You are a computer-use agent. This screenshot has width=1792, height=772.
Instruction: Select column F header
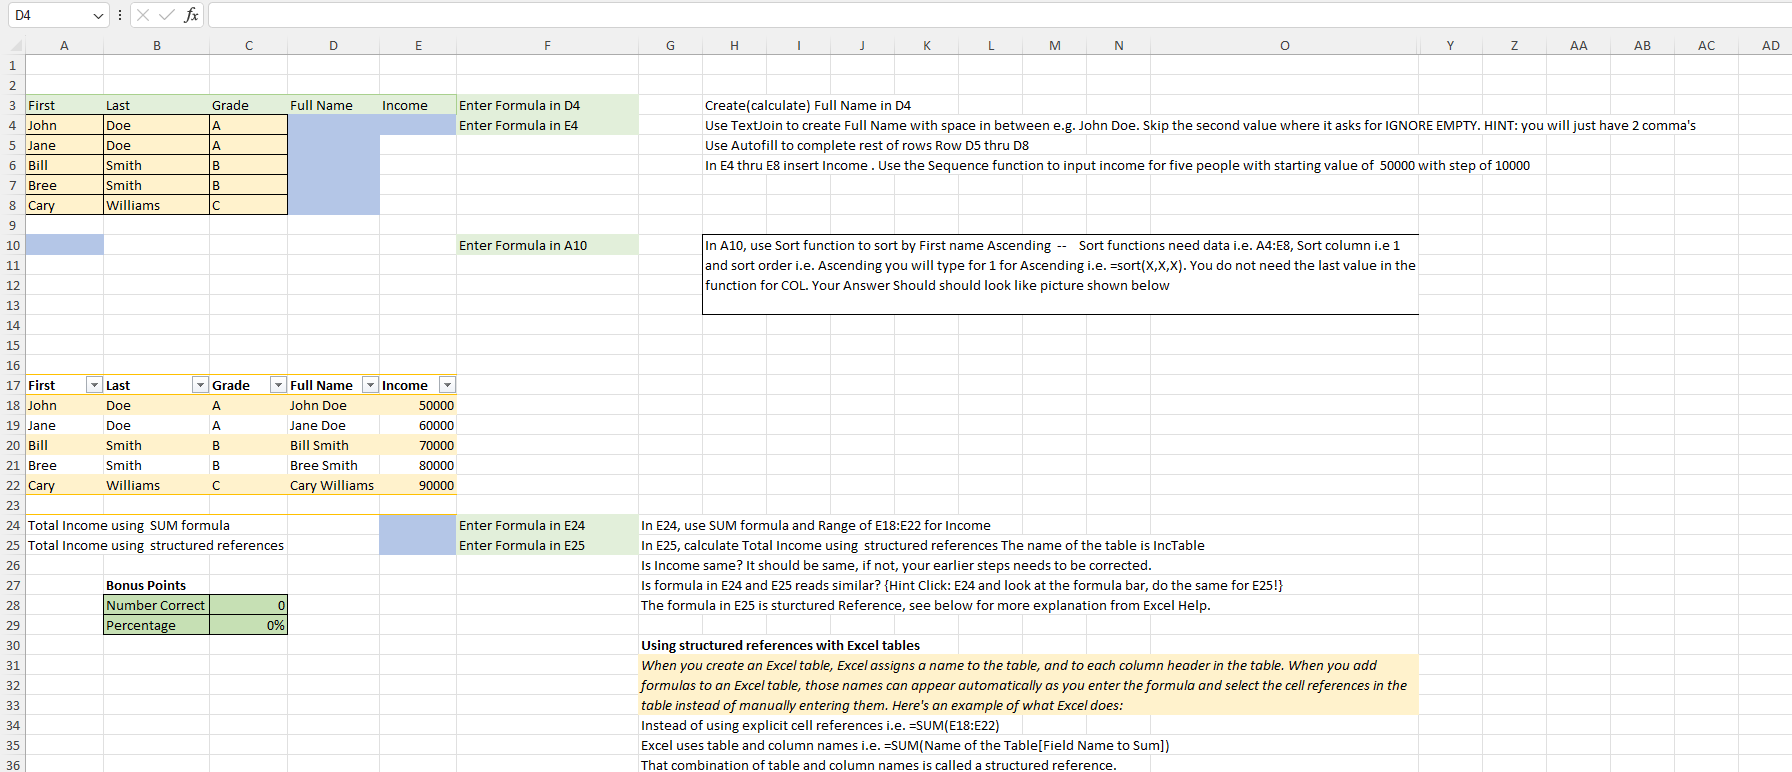tap(547, 45)
